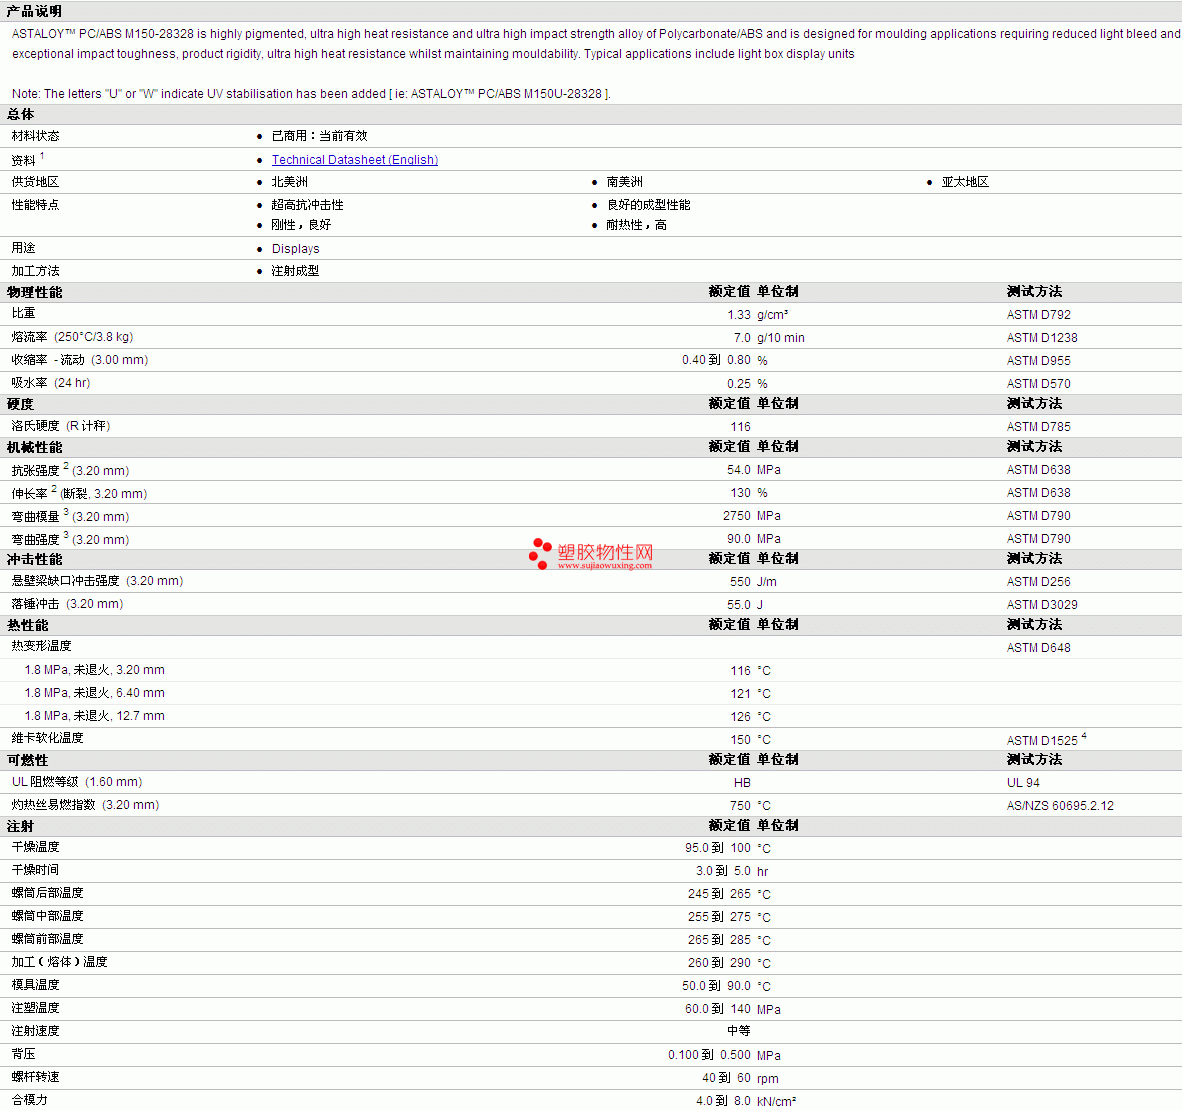
Task: Click the melt flow value '7.0'
Action: pos(743,338)
